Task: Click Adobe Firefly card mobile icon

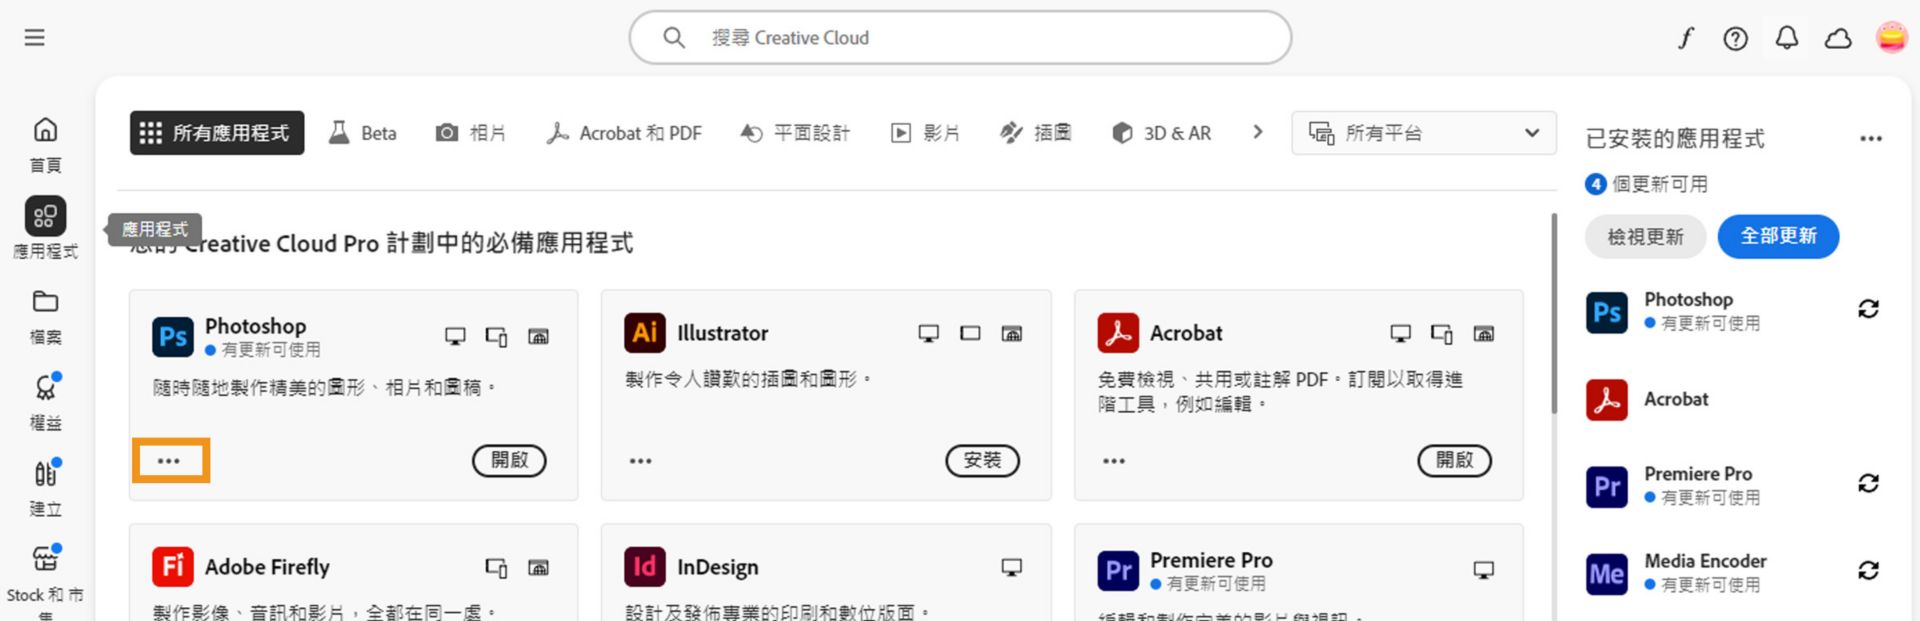Action: tap(496, 568)
